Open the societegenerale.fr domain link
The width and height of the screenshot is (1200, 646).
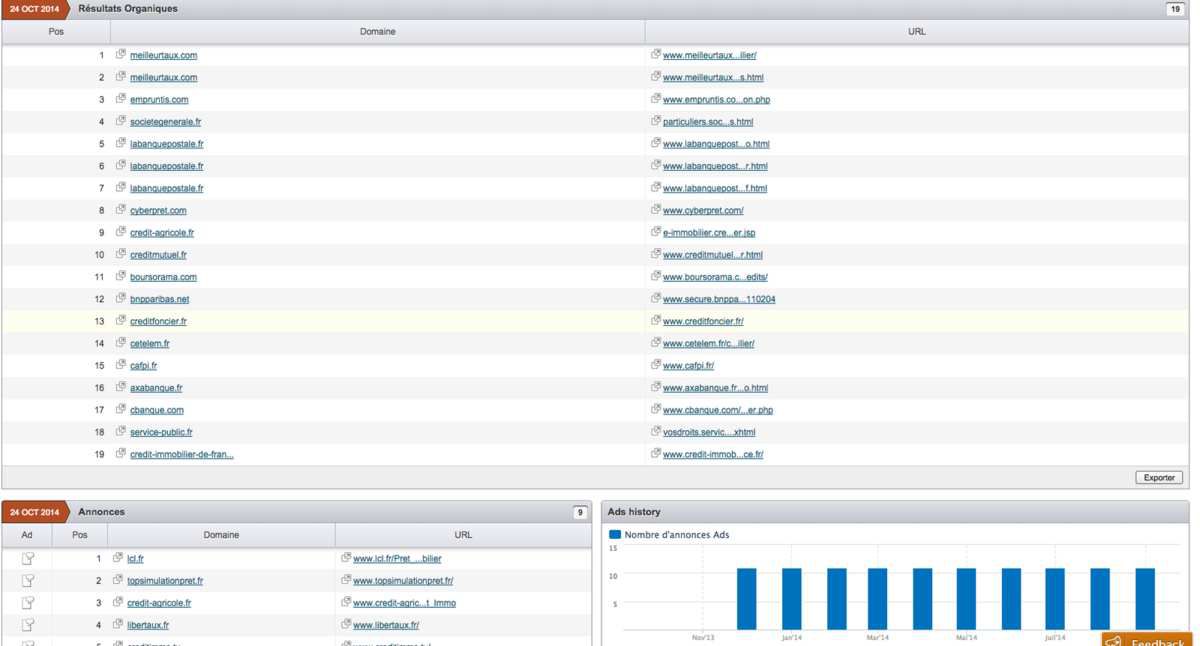tap(166, 121)
